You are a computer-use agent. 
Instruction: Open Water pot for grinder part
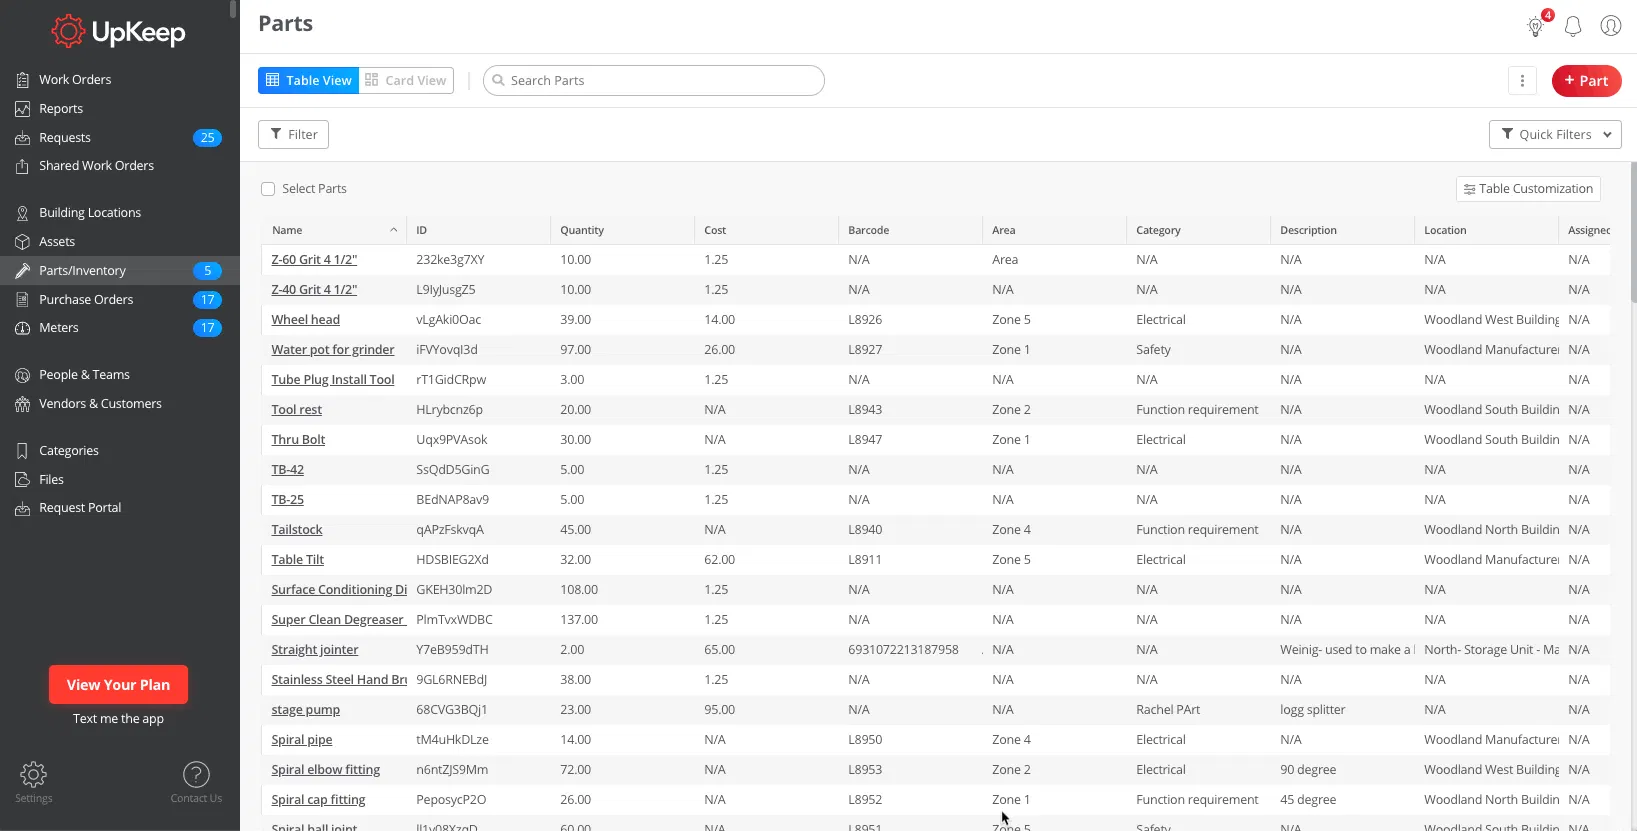coord(333,350)
